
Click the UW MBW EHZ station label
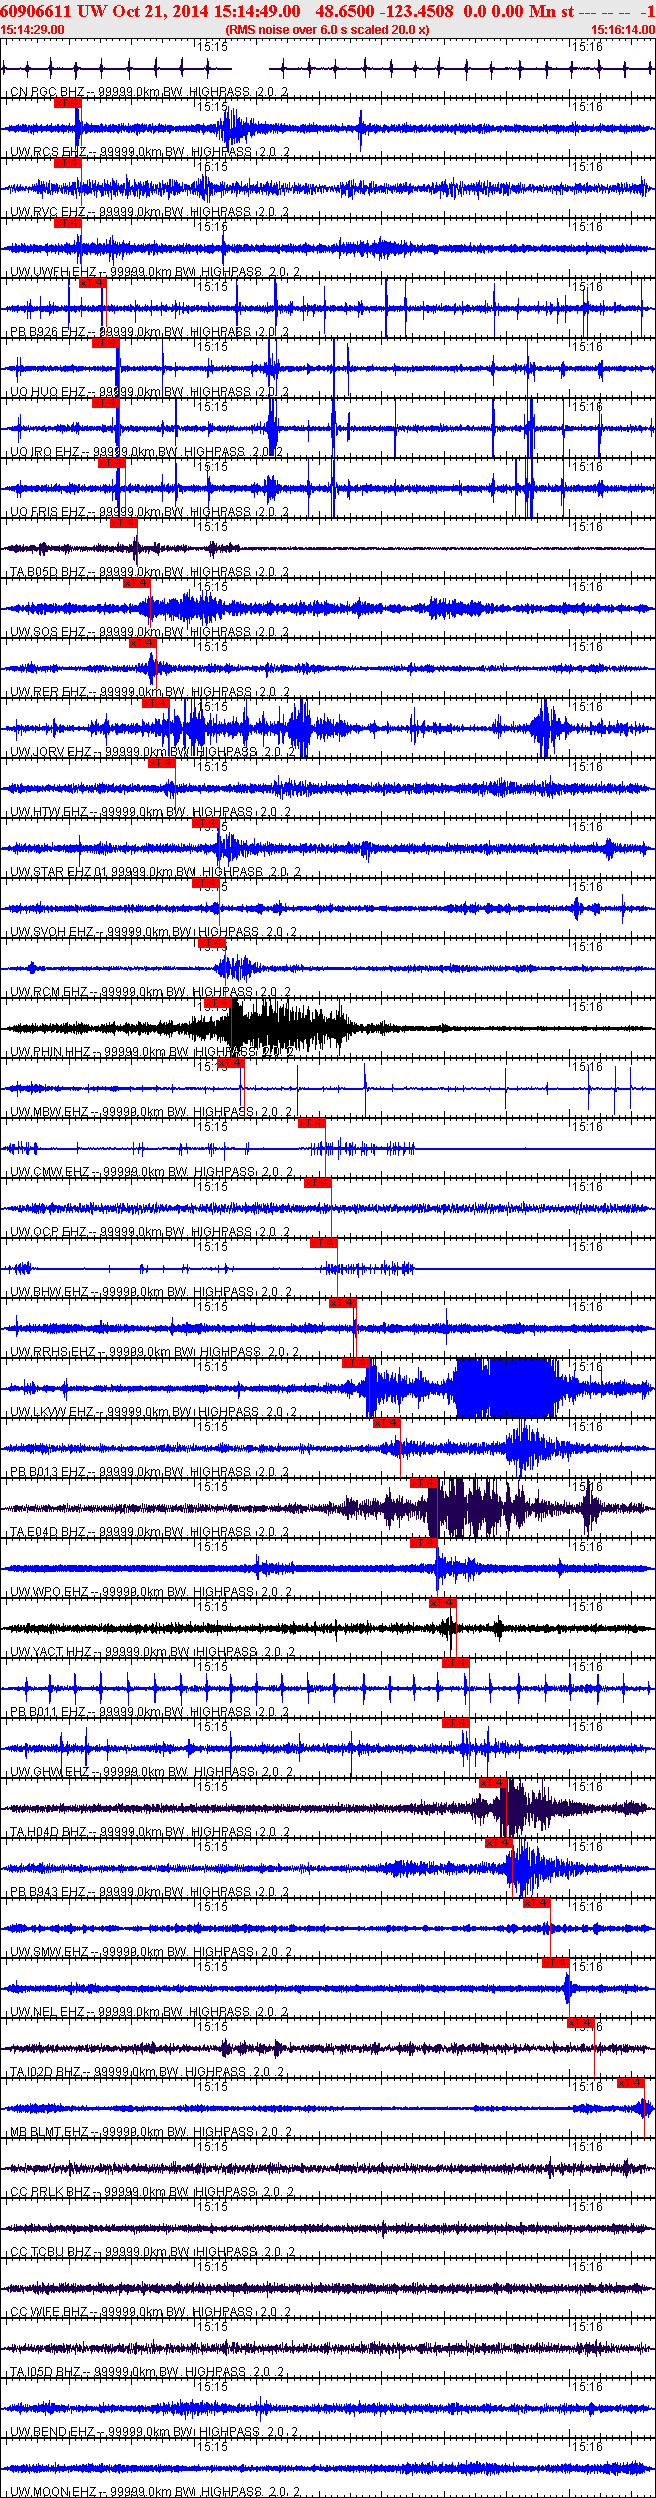point(49,1112)
